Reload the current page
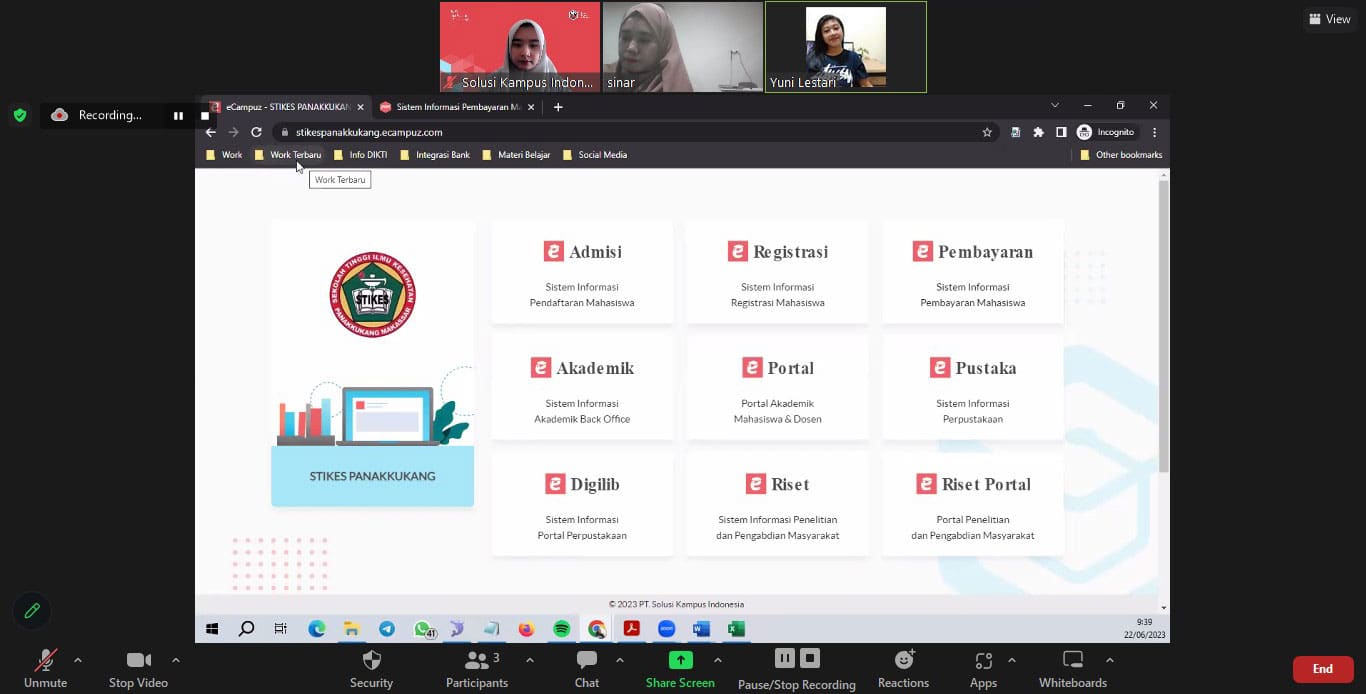The image size is (1366, 694). [256, 132]
